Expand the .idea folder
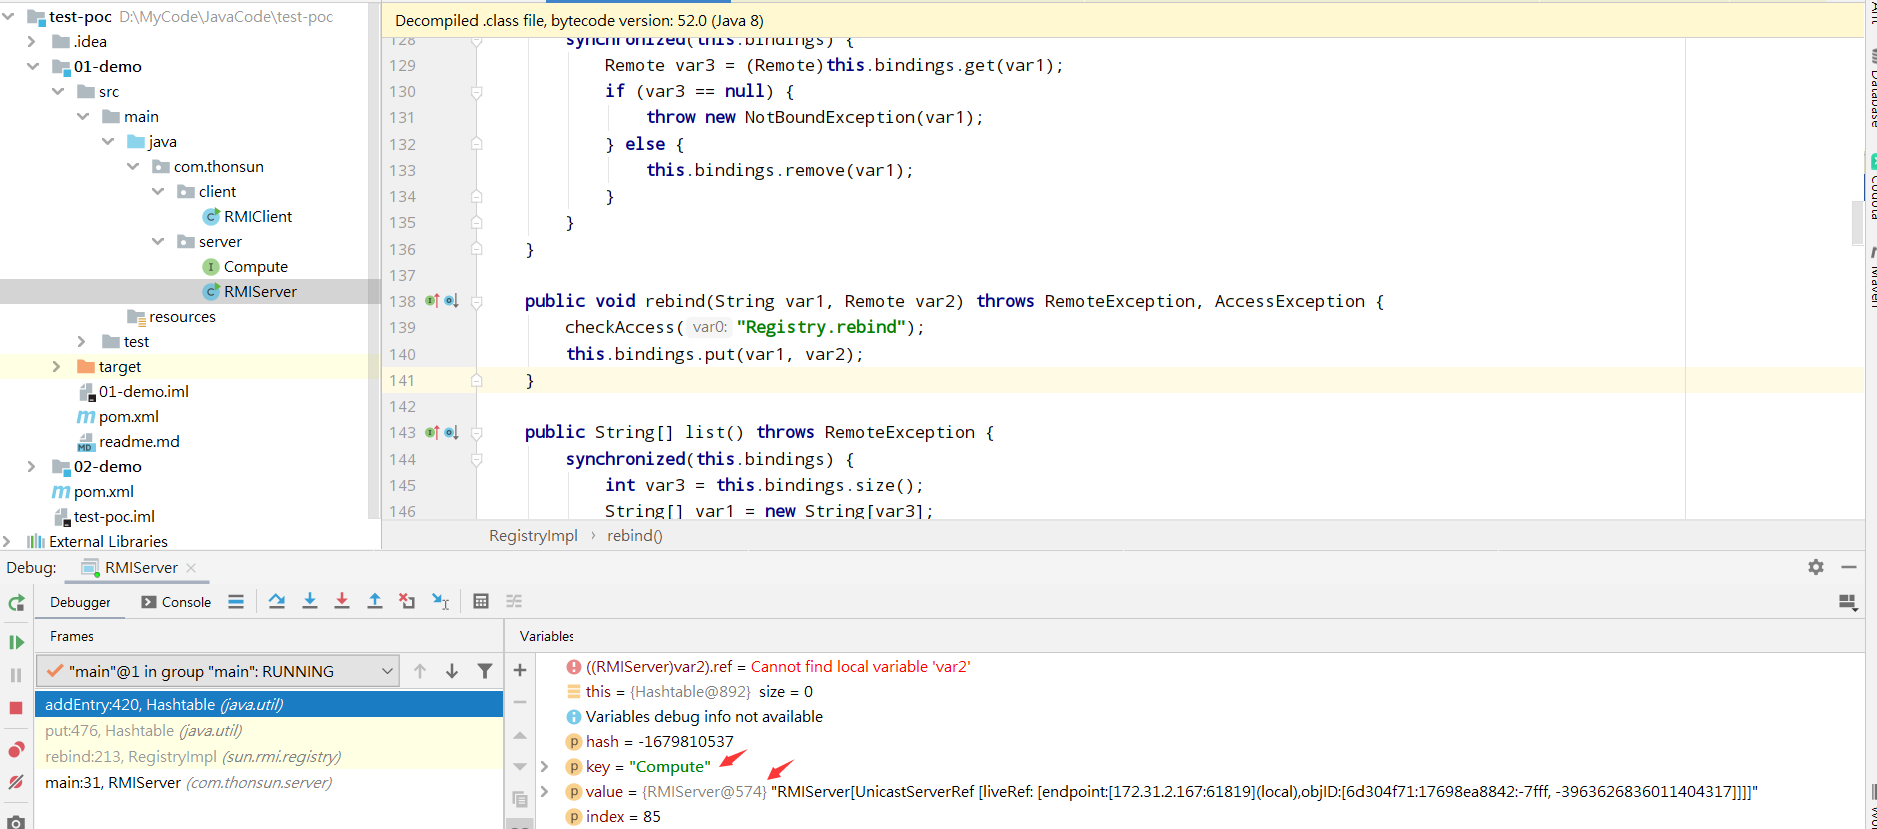Image resolution: width=1877 pixels, height=829 pixels. pos(32,41)
